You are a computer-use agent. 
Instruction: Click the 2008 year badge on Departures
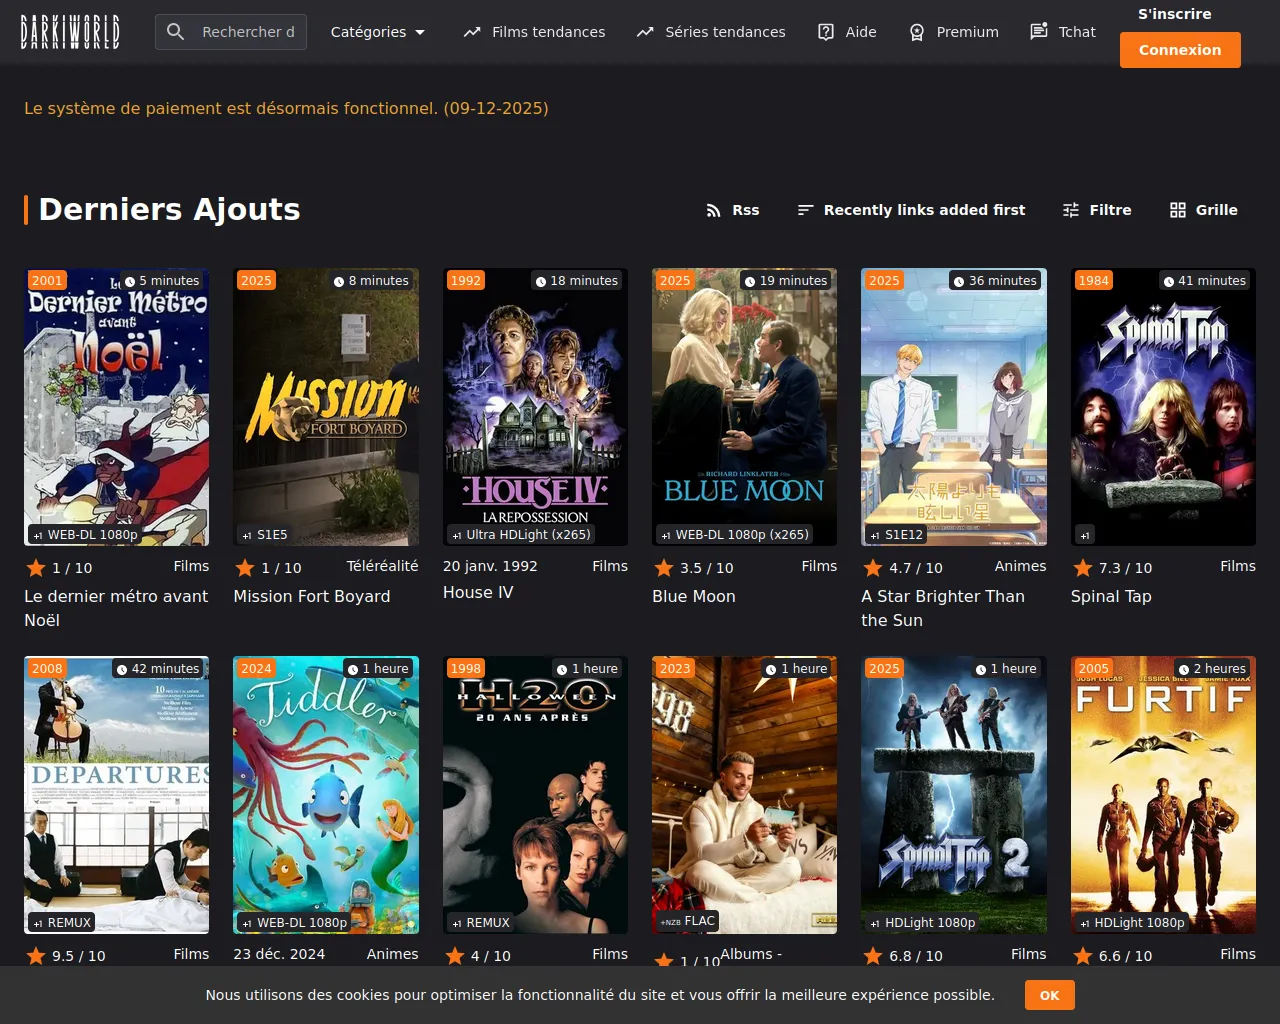click(x=47, y=669)
